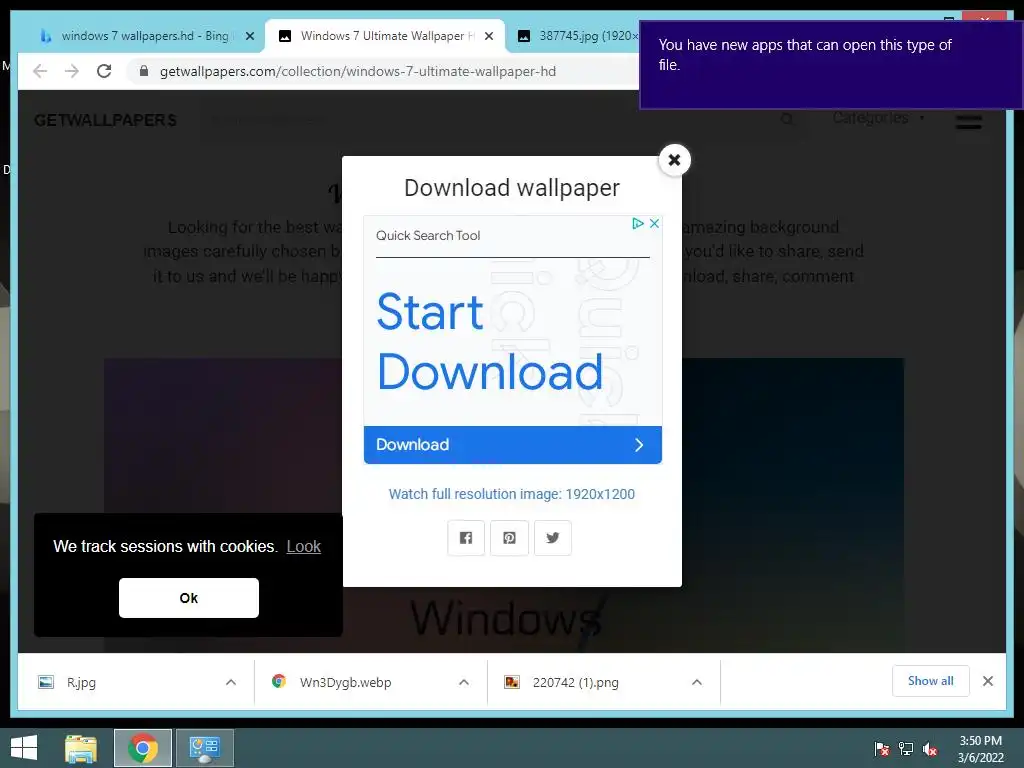Click the muted volume tray icon
The image size is (1024, 768).
tap(930, 749)
